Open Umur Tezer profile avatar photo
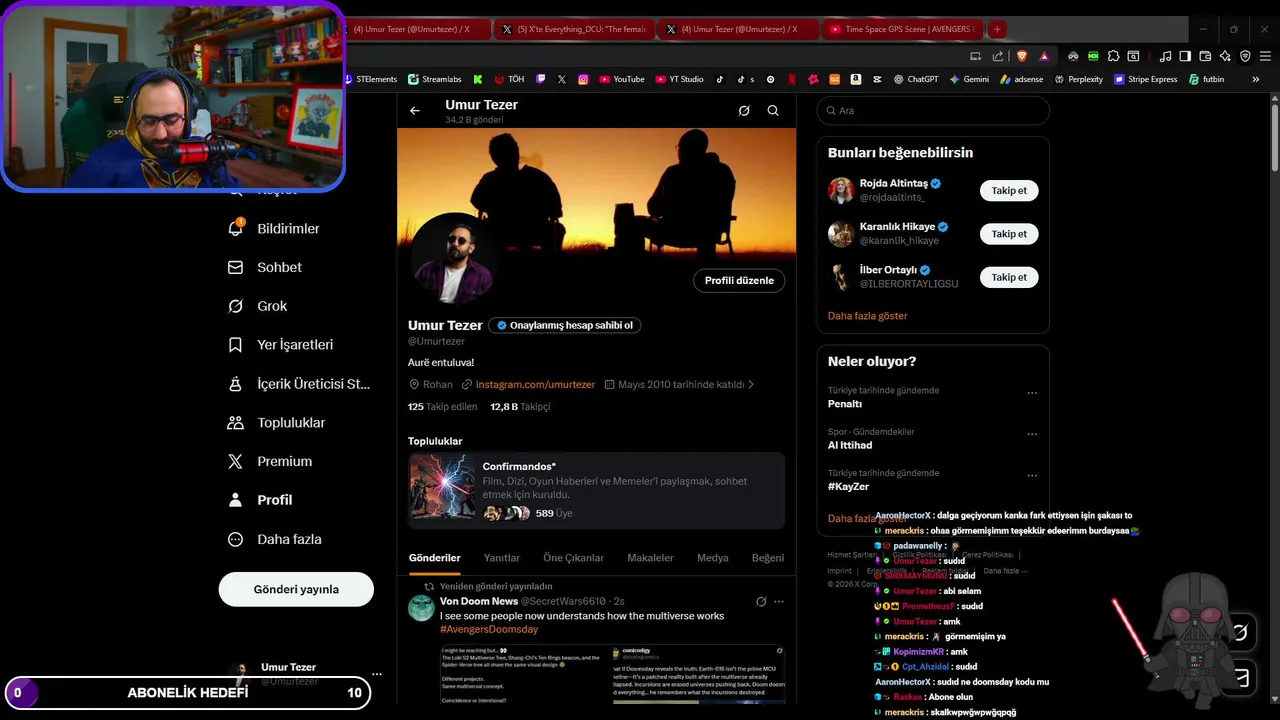Screen dimensions: 1280x720 pos(454,258)
